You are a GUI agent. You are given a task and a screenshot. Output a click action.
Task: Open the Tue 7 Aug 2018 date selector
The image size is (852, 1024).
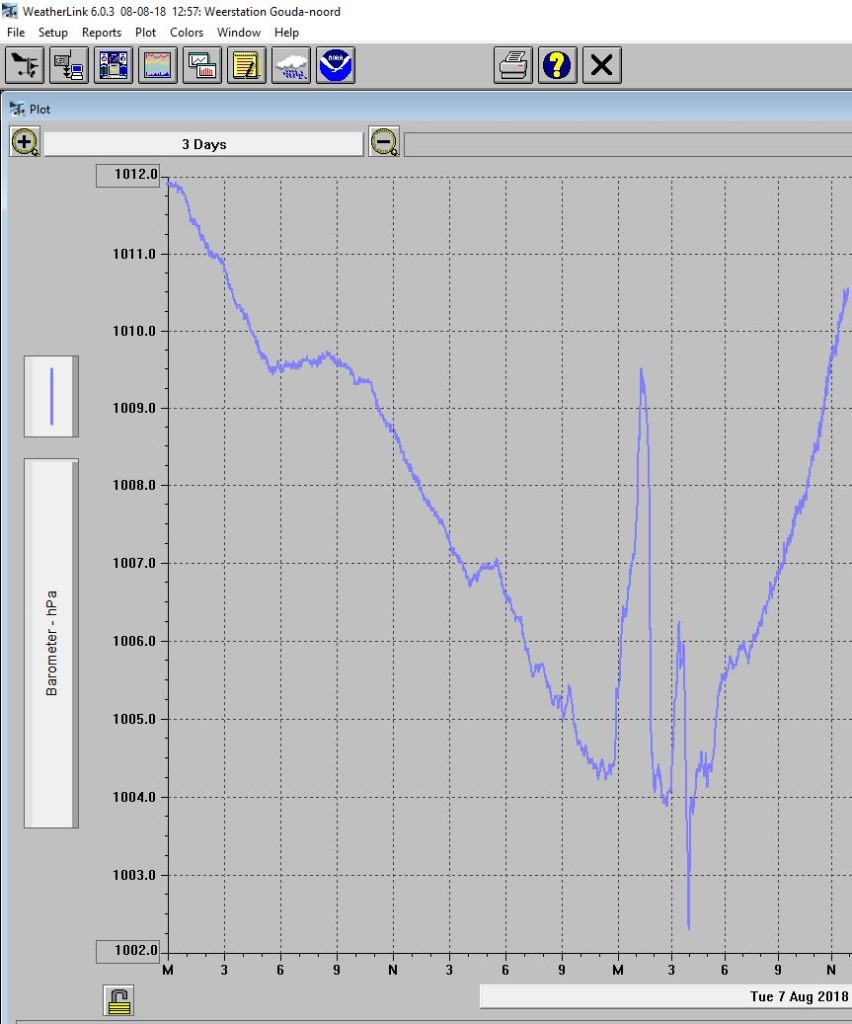click(666, 996)
